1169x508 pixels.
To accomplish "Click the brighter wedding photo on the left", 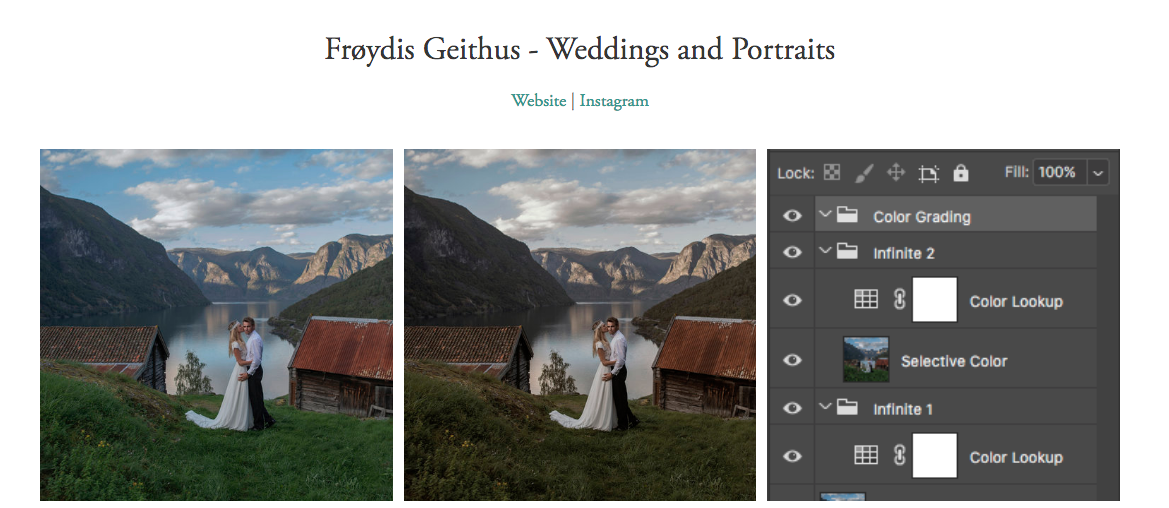I will (216, 324).
